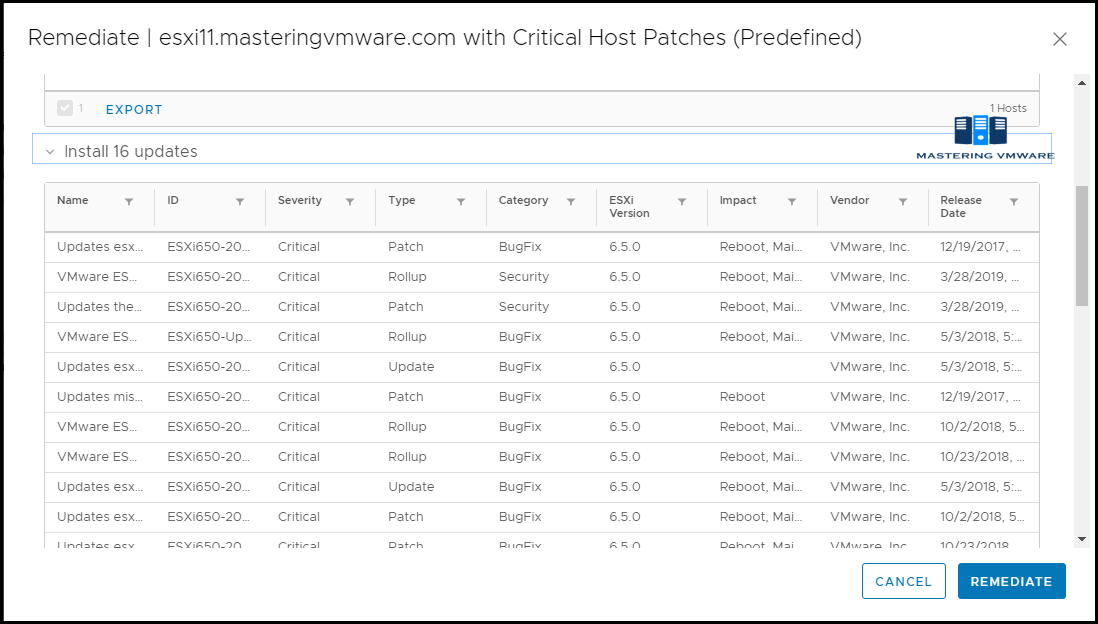Select the ESXi650-Up Rollup BugFix row
This screenshot has width=1098, height=624.
[x=400, y=337]
